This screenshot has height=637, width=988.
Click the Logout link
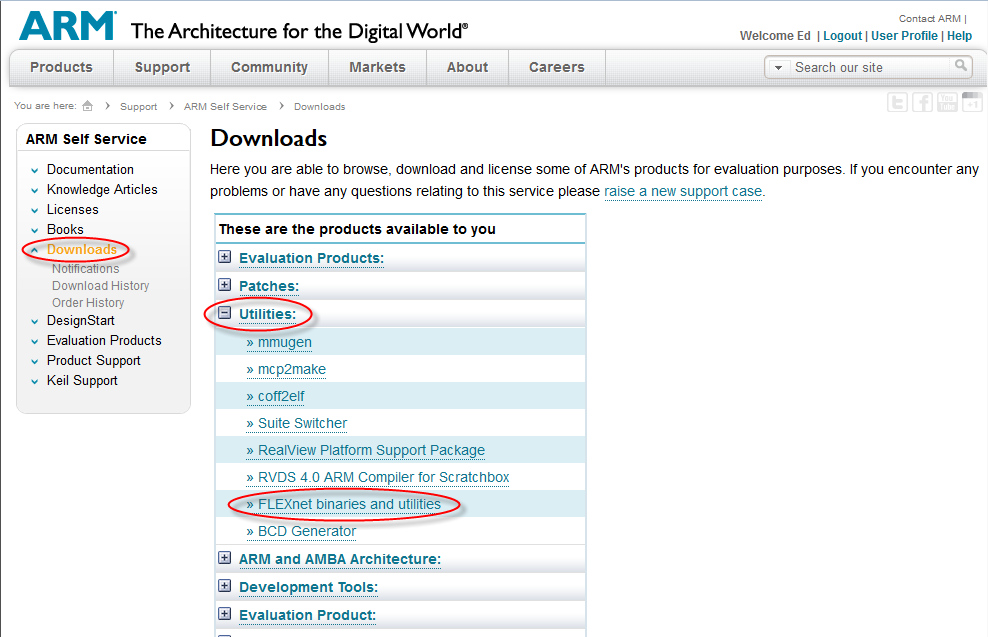click(x=842, y=36)
